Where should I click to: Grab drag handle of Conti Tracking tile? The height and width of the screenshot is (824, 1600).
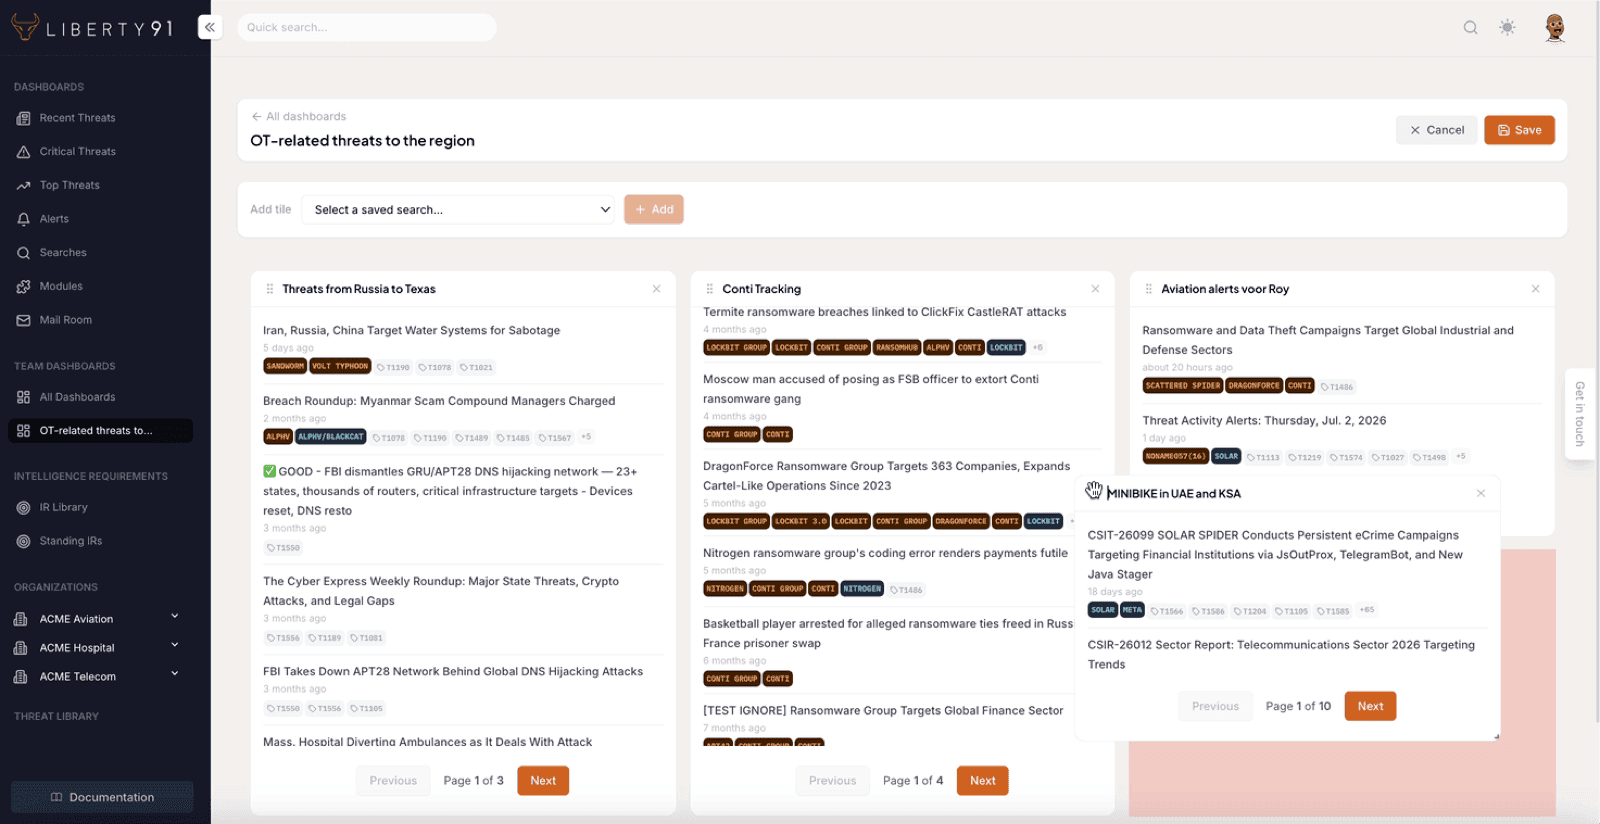tap(710, 289)
